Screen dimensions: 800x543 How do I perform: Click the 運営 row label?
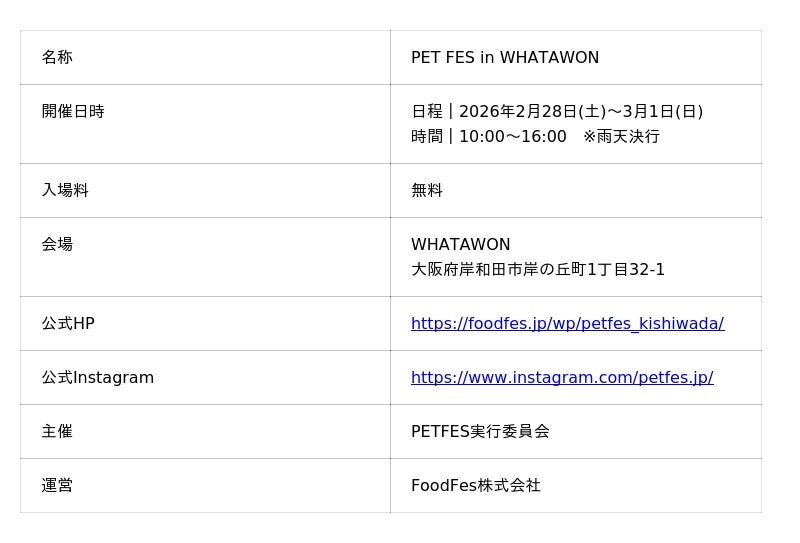tap(57, 486)
